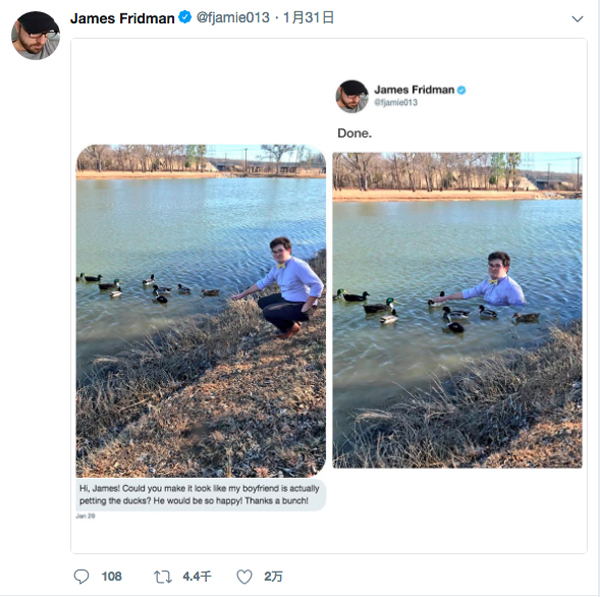Open the James Fridman display name link
Screen dimensions: 600x597
pos(122,19)
